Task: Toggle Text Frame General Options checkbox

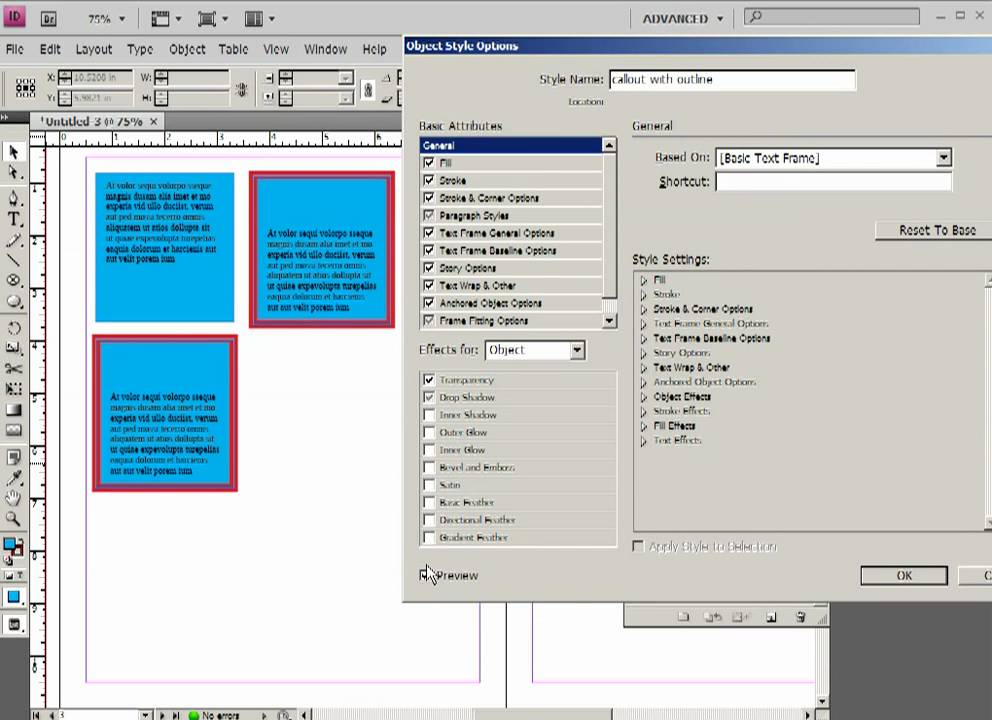Action: pyautogui.click(x=429, y=233)
